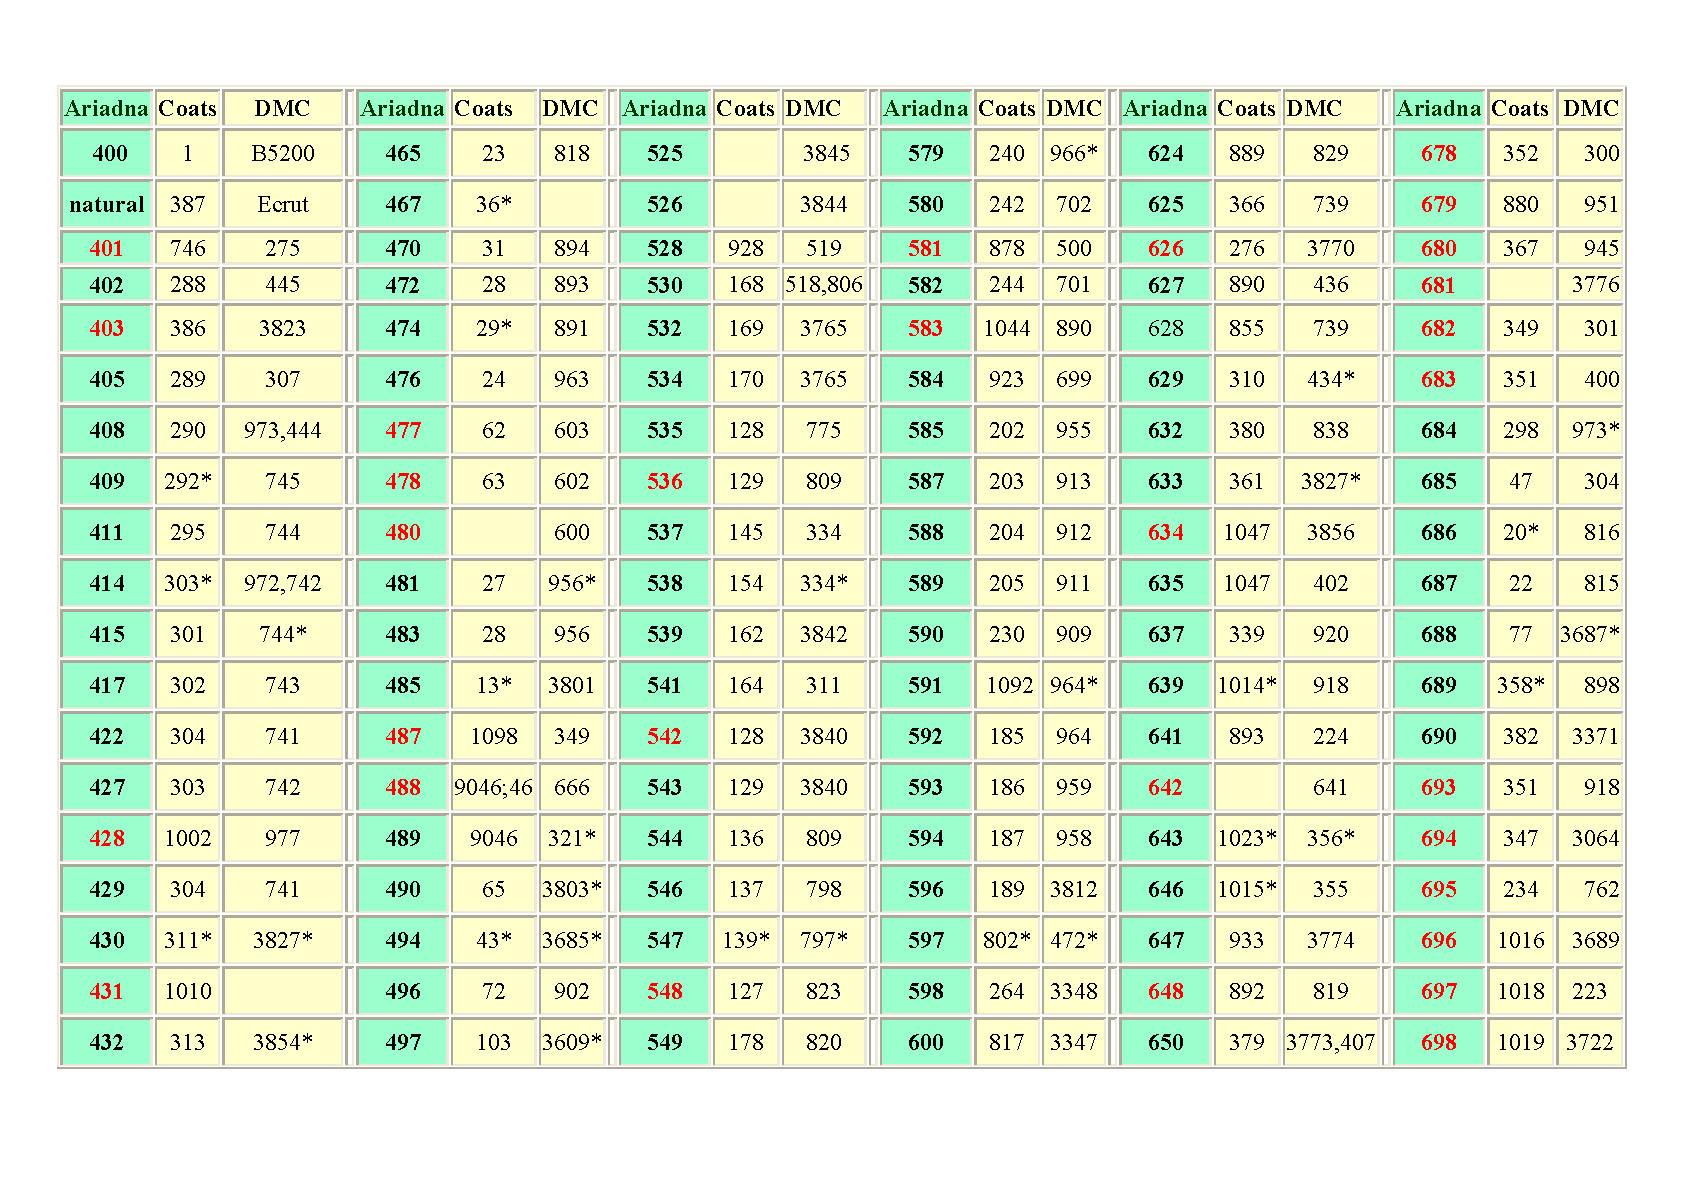Select the "973*" DMC cell
Screen dimensions: 1684x1189
pos(1590,431)
